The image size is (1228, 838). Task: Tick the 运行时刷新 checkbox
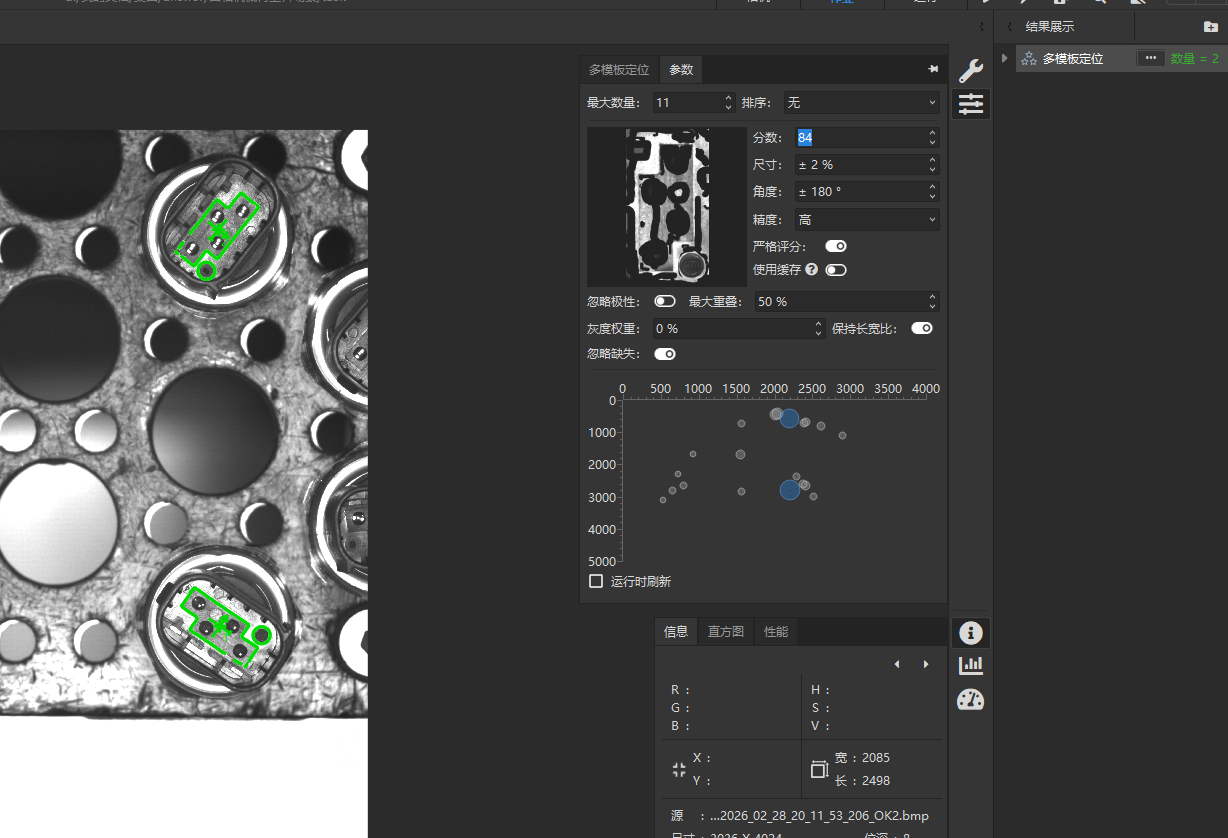(x=596, y=581)
